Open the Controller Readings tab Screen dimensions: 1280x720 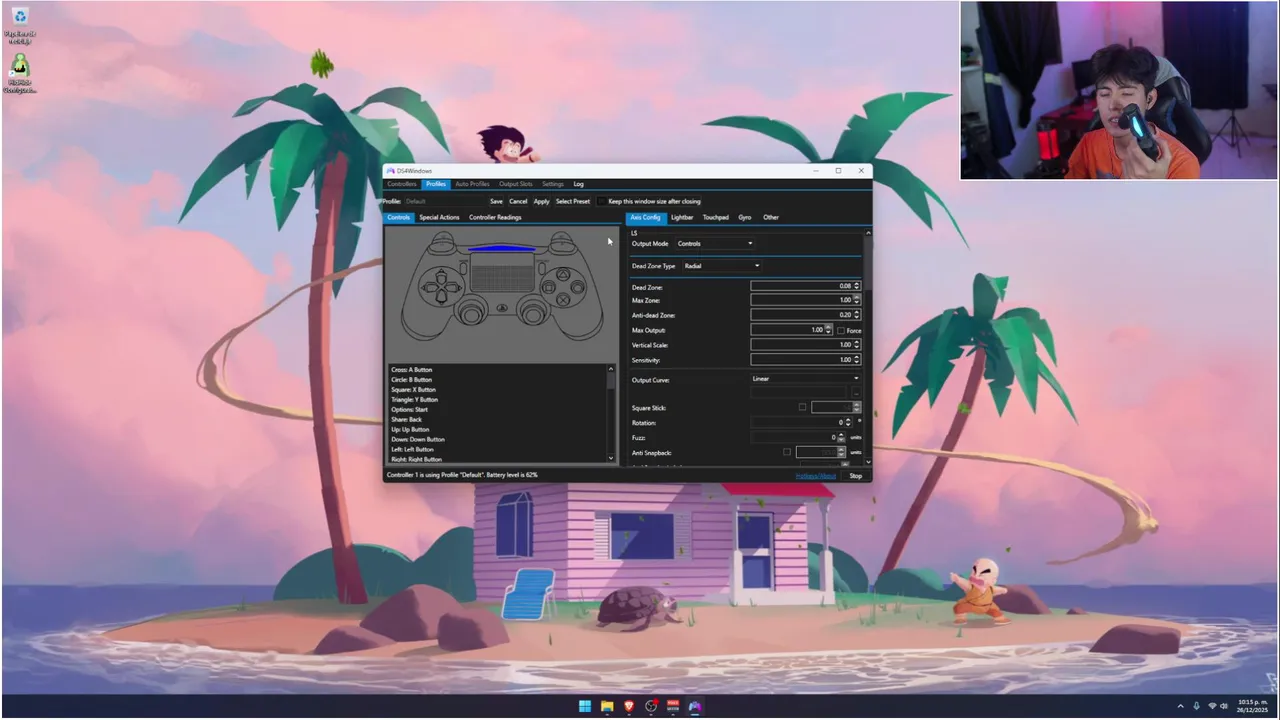point(495,217)
